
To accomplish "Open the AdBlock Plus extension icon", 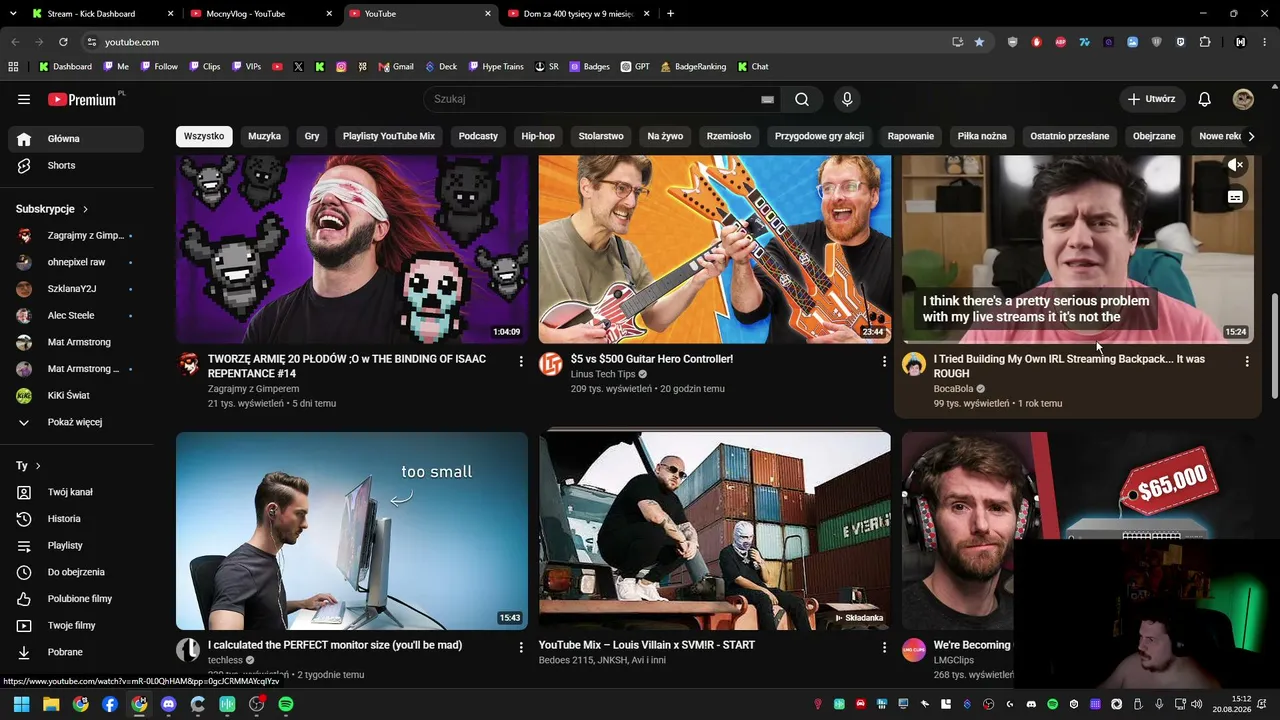I will coord(1060,42).
